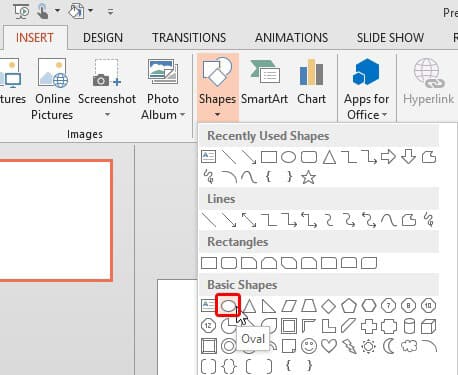This screenshot has width=458, height=375.
Task: Select Rounded Rectangle in Rectangles section
Action: [x=229, y=263]
